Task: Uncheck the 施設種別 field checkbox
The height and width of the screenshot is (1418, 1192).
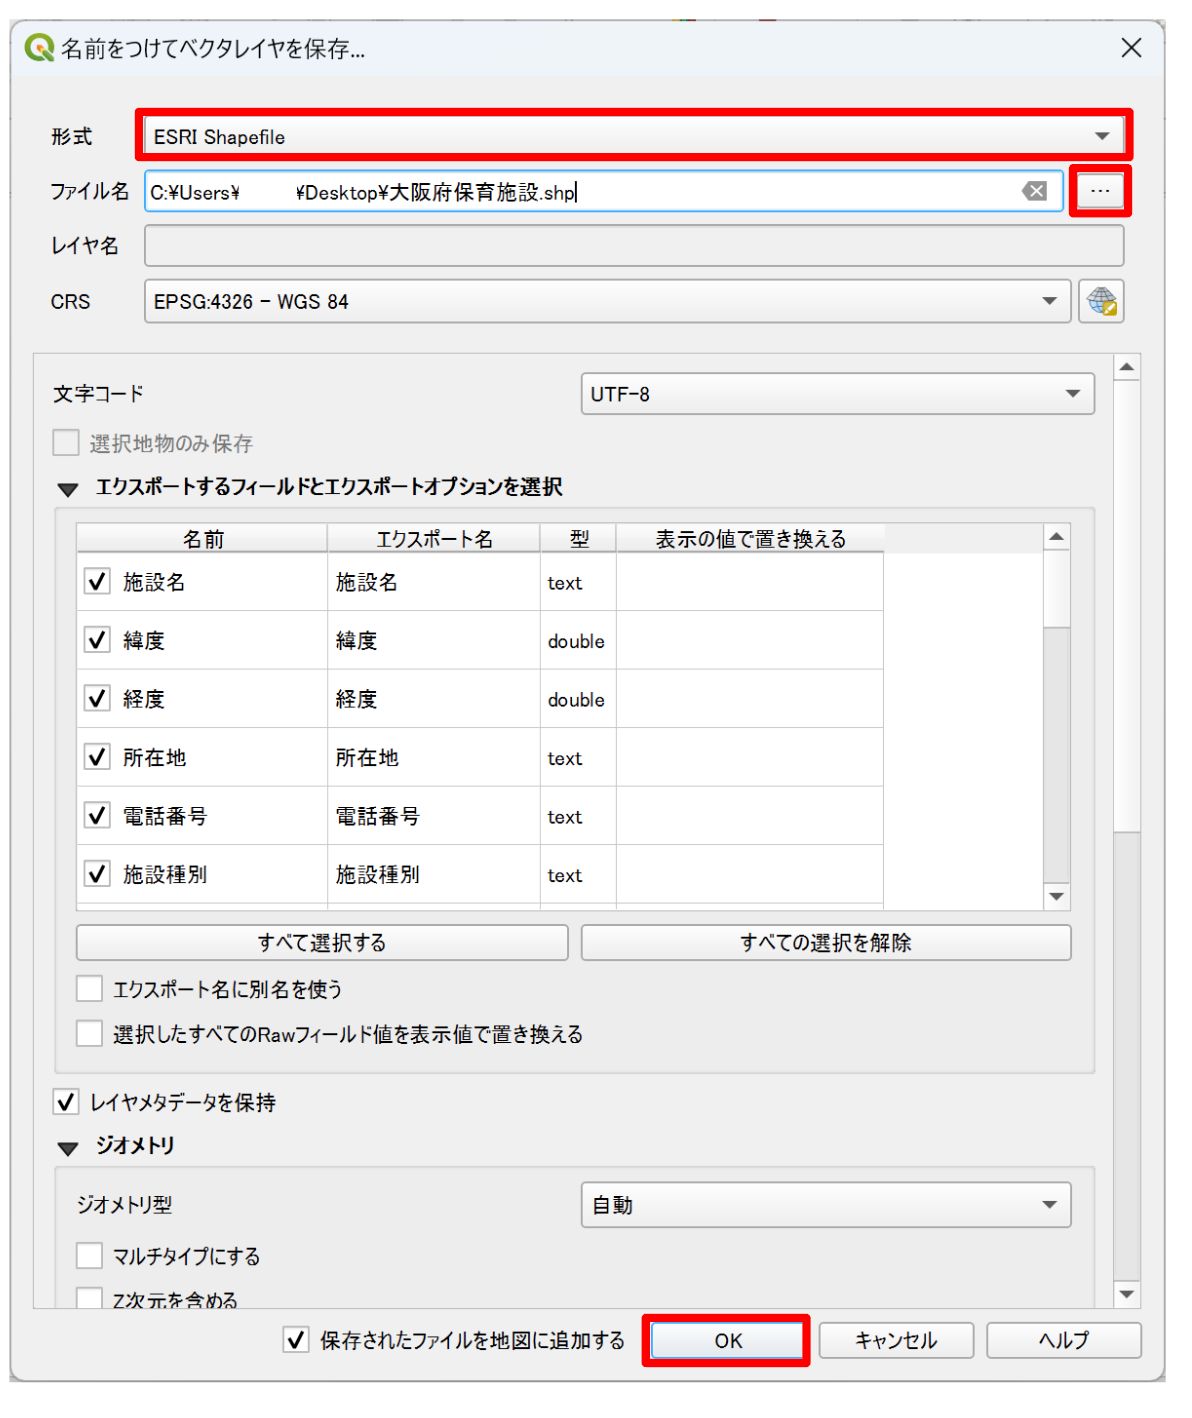Action: (x=97, y=874)
